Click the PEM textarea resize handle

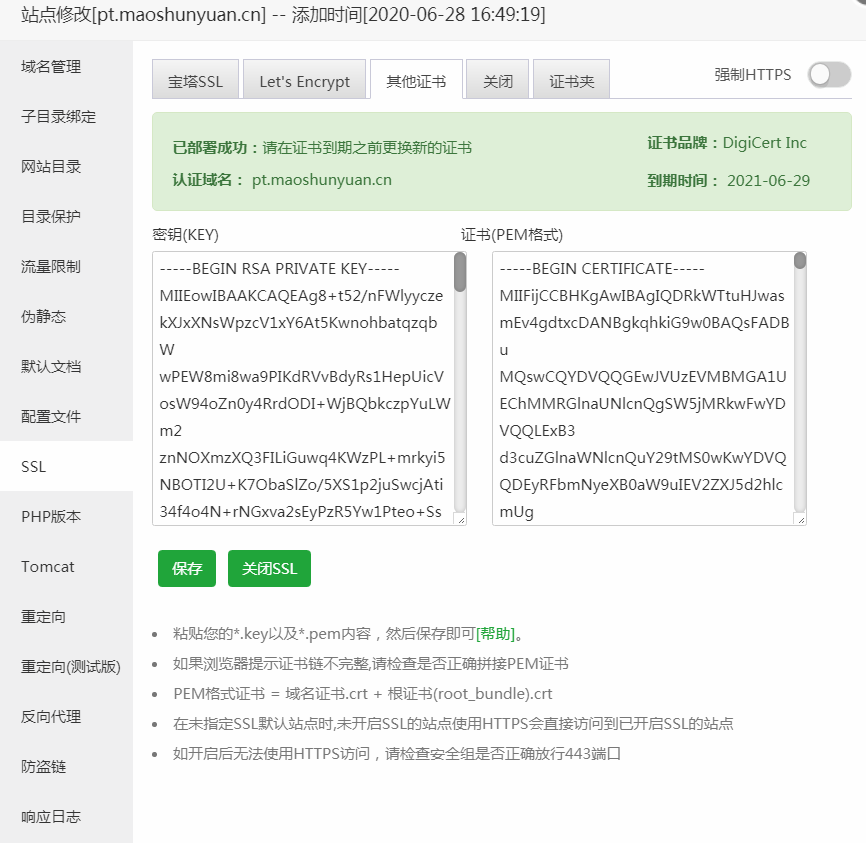pyautogui.click(x=800, y=519)
